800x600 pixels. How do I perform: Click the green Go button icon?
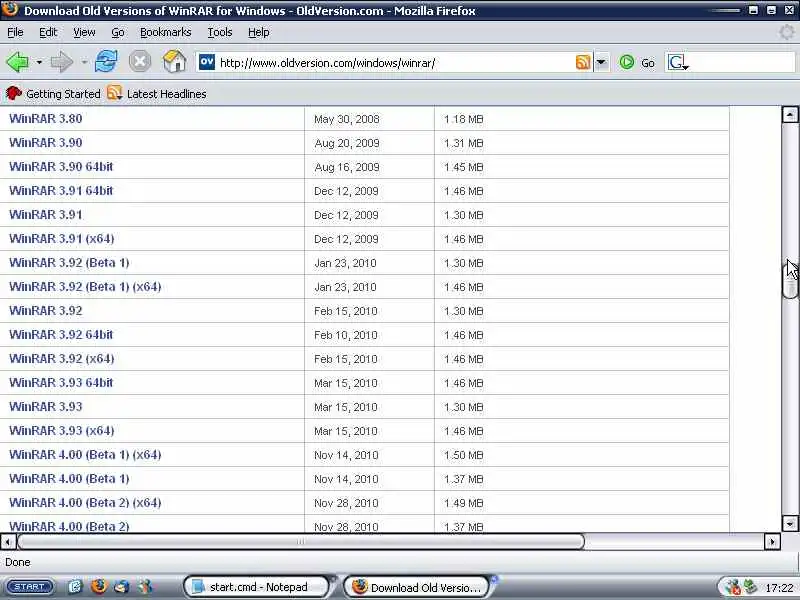[627, 62]
